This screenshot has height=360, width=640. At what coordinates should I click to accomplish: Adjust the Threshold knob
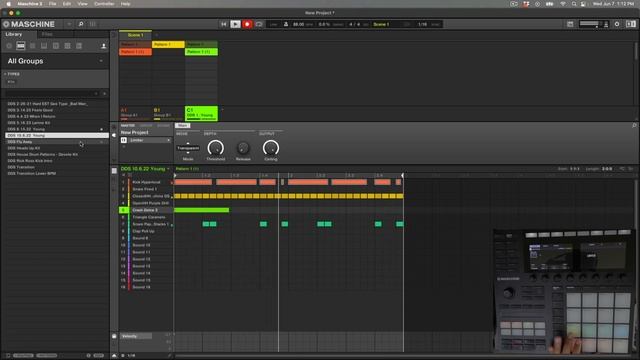(x=216, y=148)
